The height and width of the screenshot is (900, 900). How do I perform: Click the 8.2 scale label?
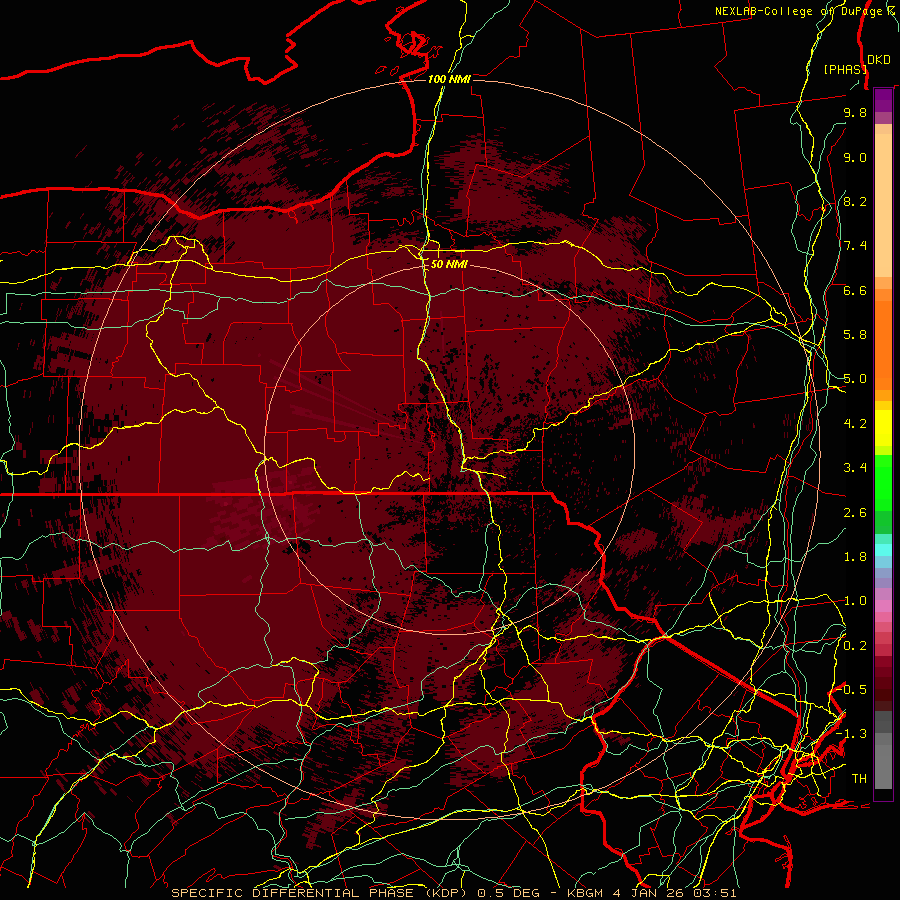point(855,201)
